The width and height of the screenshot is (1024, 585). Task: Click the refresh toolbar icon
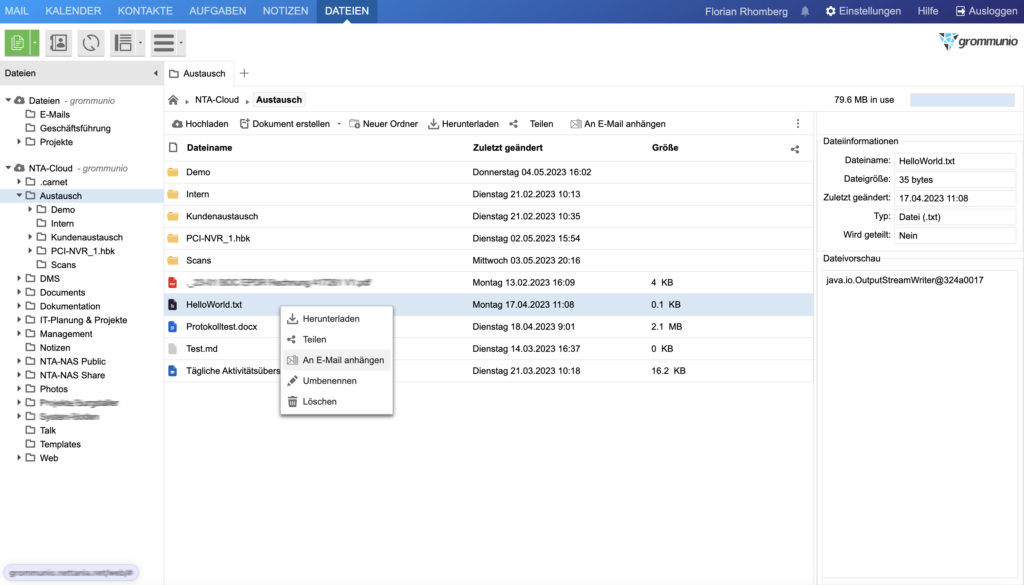pos(91,43)
